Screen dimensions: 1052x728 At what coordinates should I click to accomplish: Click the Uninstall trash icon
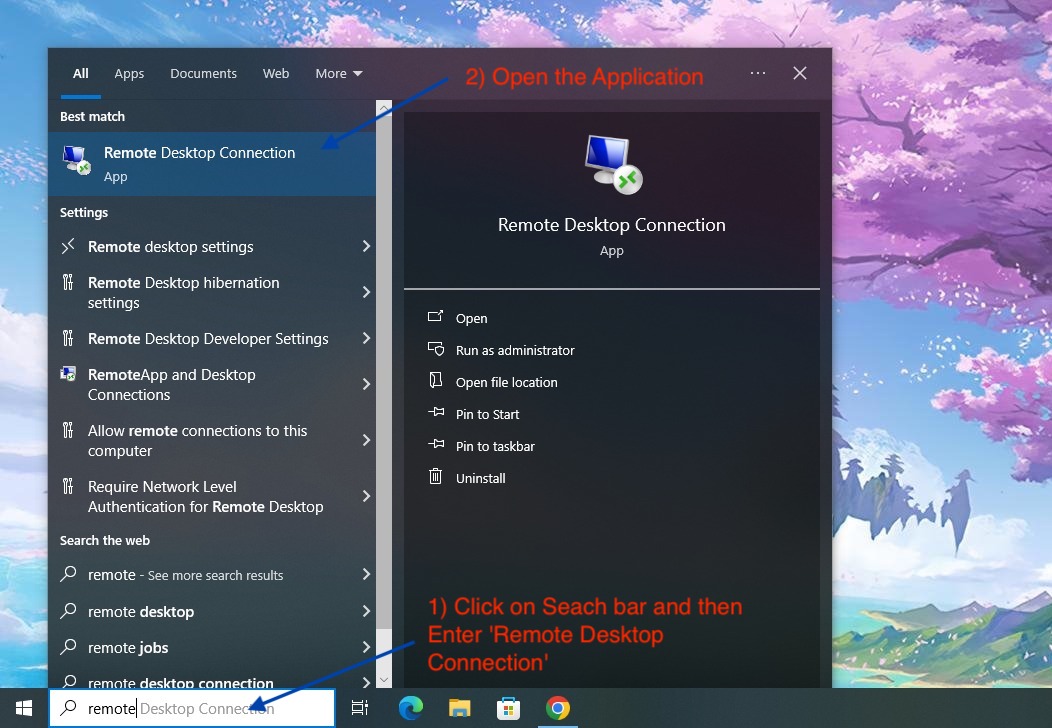[436, 478]
